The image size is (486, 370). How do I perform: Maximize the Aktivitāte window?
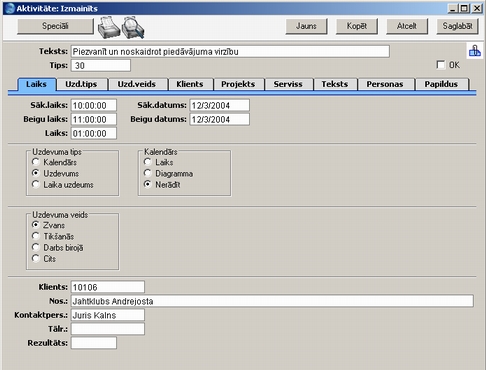coord(465,8)
